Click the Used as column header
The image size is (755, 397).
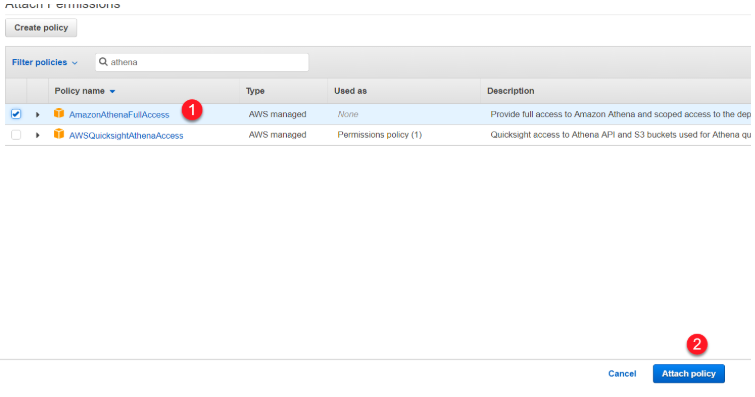tap(350, 91)
